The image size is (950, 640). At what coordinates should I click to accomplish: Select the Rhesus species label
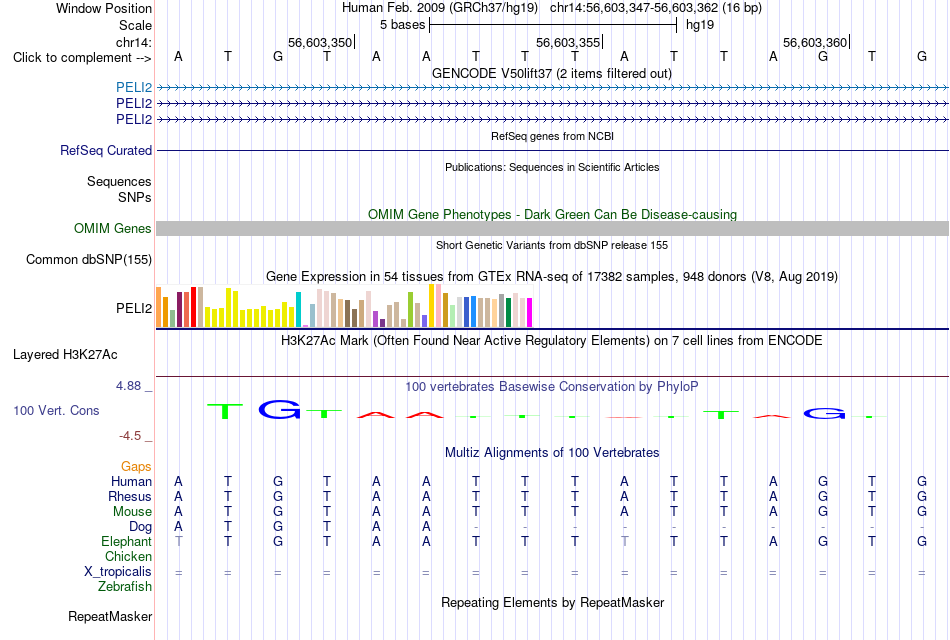130,496
